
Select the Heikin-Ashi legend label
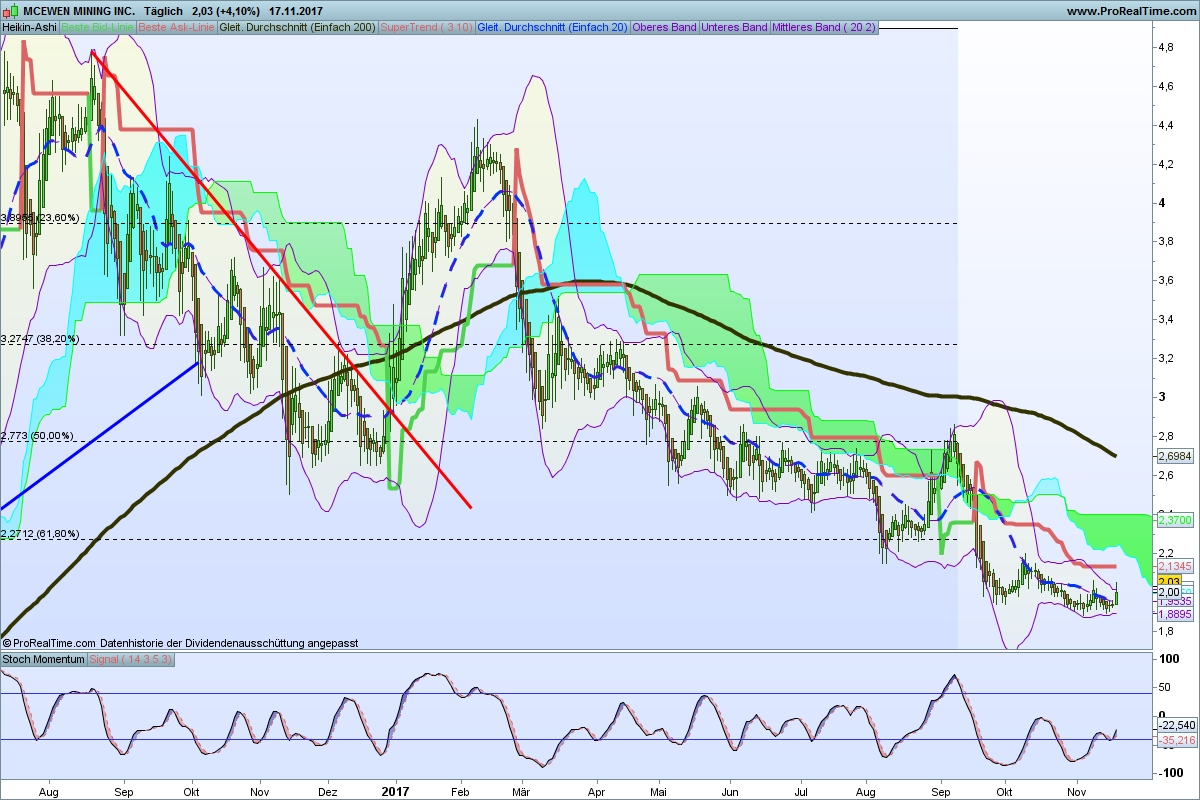pos(30,27)
